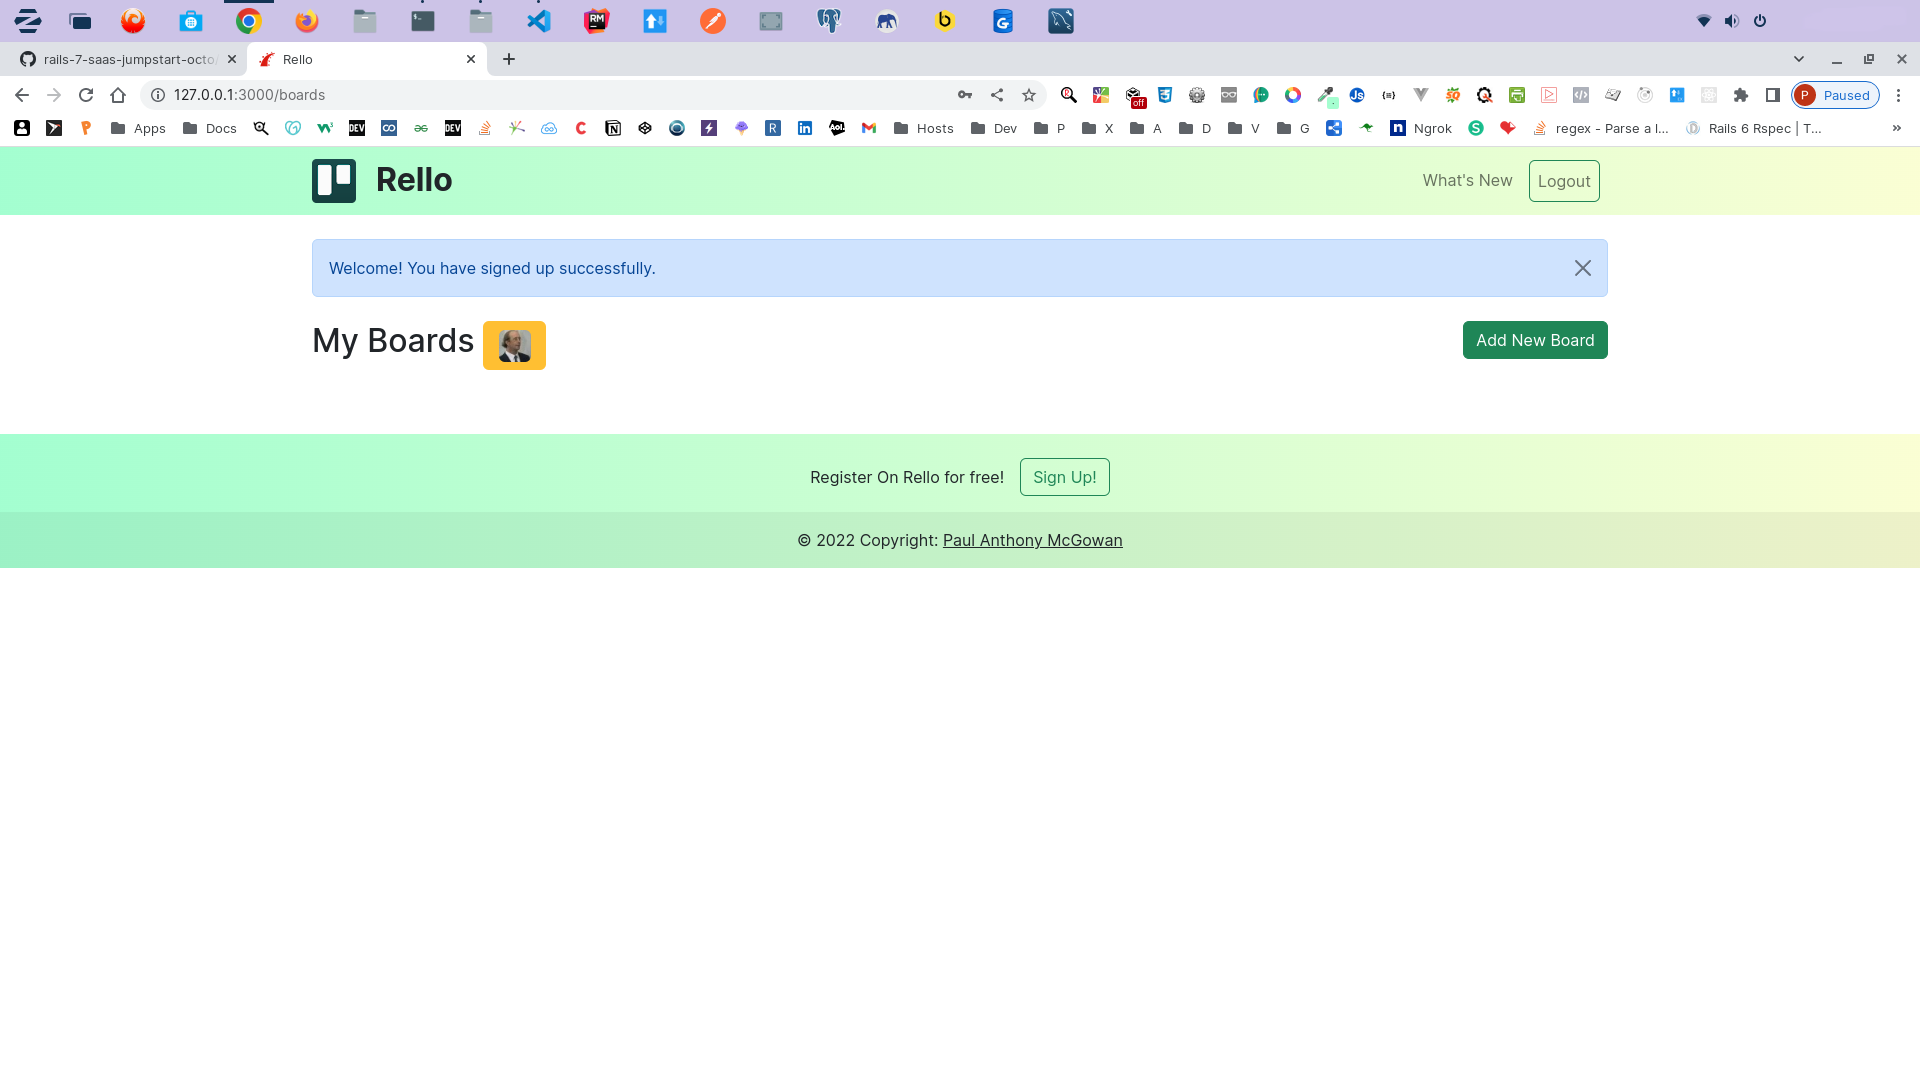This screenshot has width=1920, height=1080.
Task: Expand the browser bookmarks bar dropdown
Action: (1896, 128)
